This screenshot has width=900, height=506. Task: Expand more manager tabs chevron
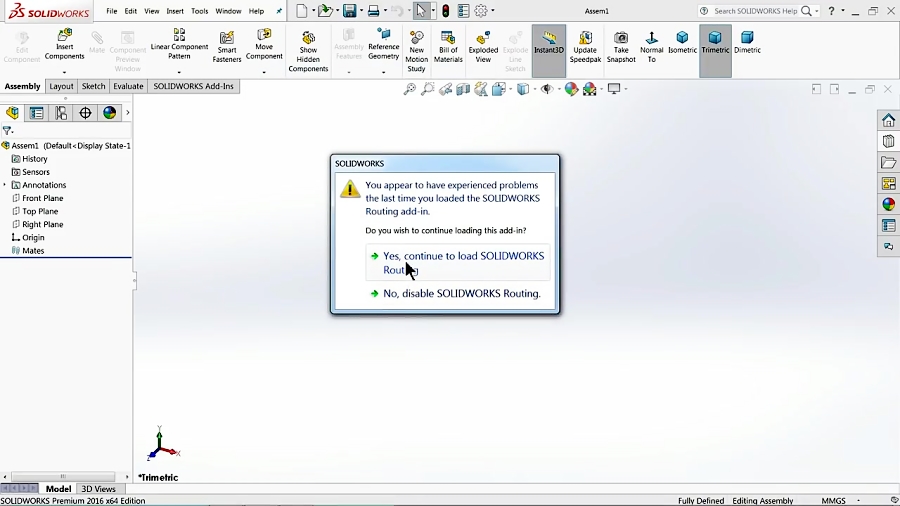(127, 112)
